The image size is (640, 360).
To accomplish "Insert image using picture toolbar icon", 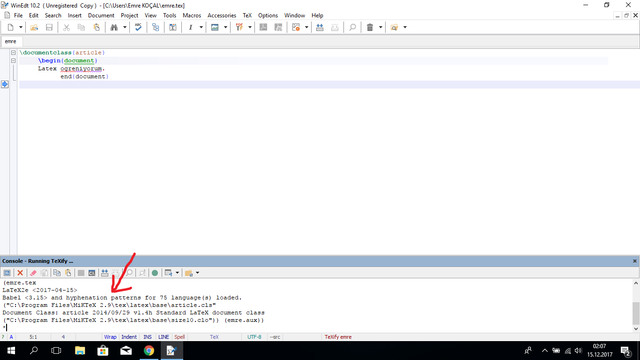I will [215, 27].
